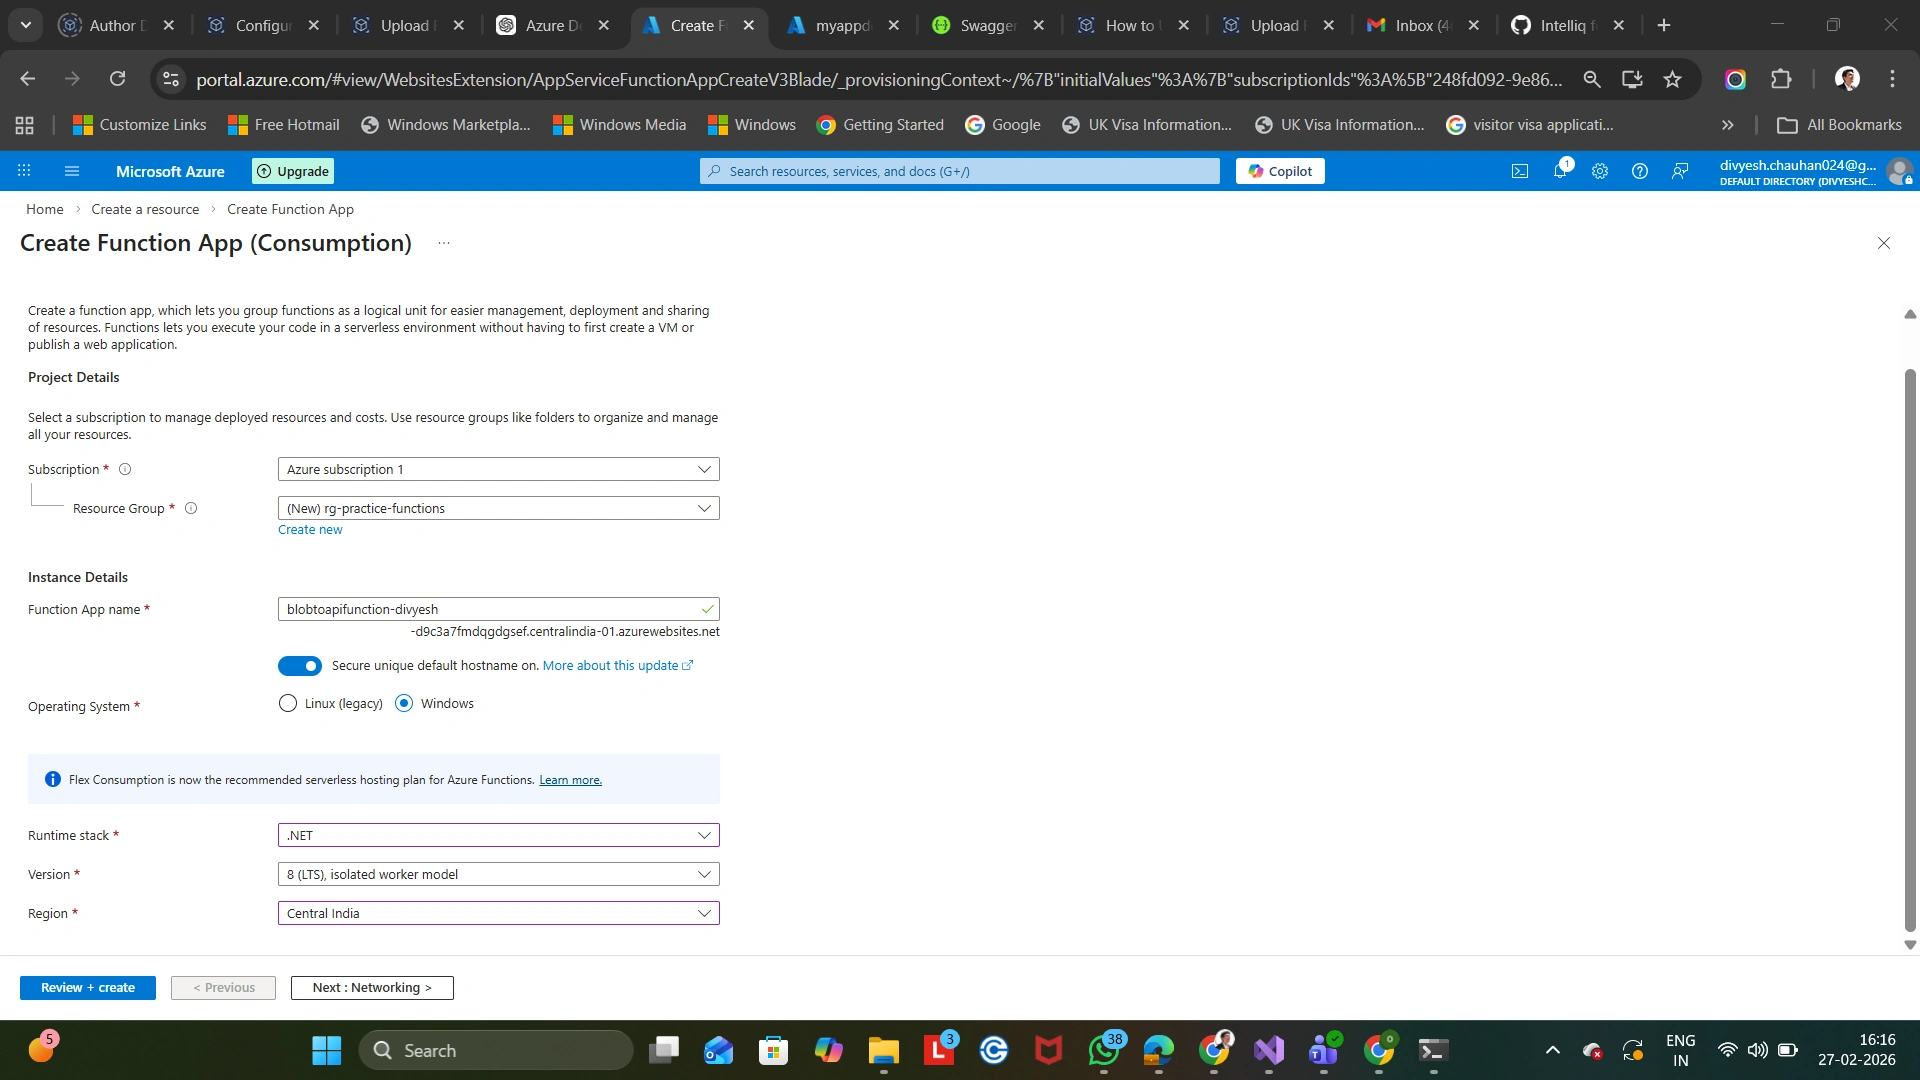
Task: Open the Google bookmark
Action: coord(1003,125)
